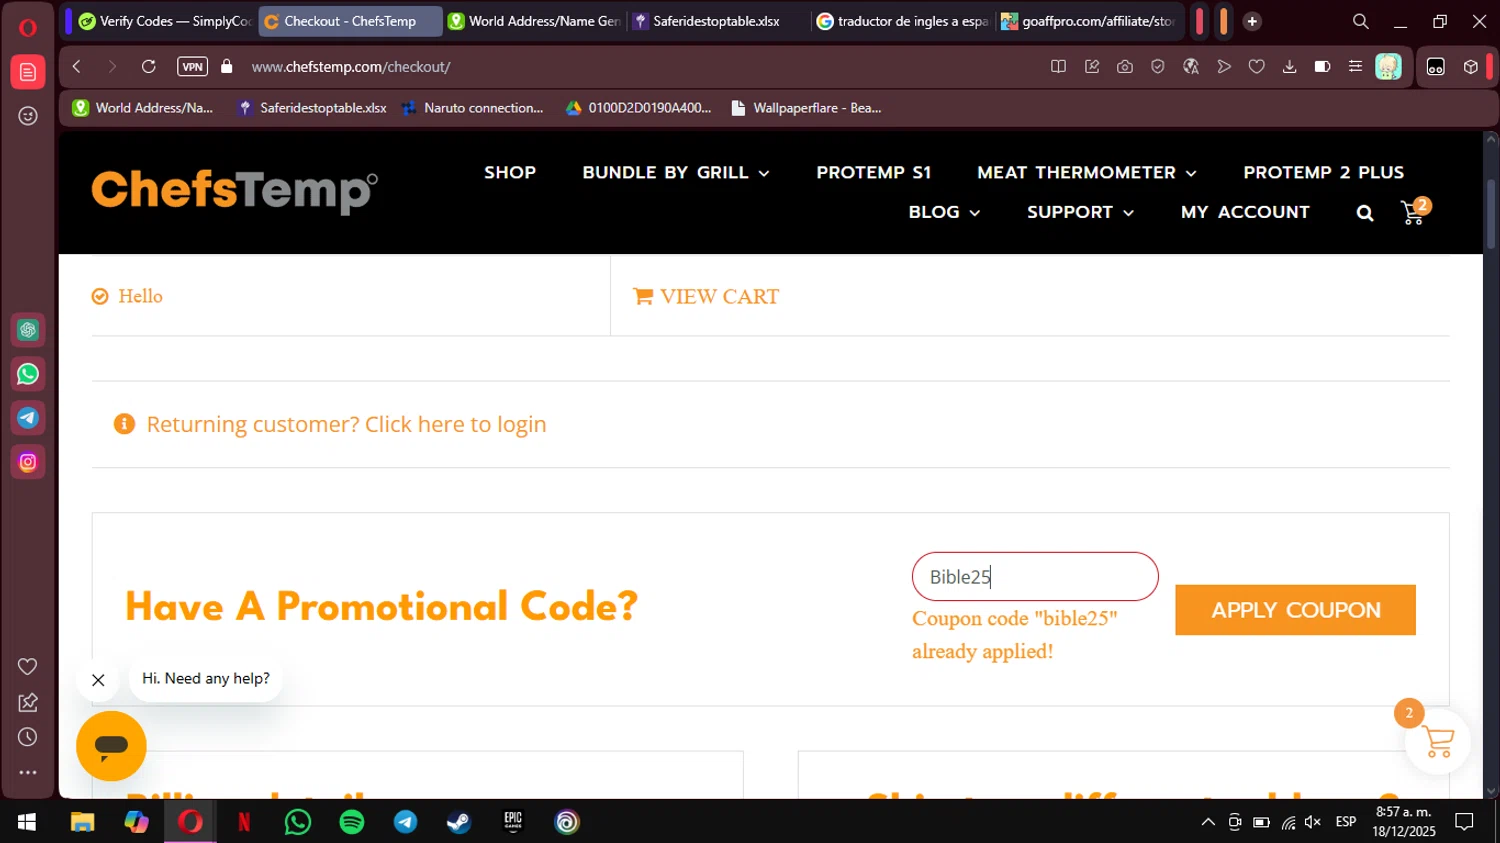Expand the SUPPORT dropdown menu
Viewport: 1500px width, 843px height.
point(1080,212)
